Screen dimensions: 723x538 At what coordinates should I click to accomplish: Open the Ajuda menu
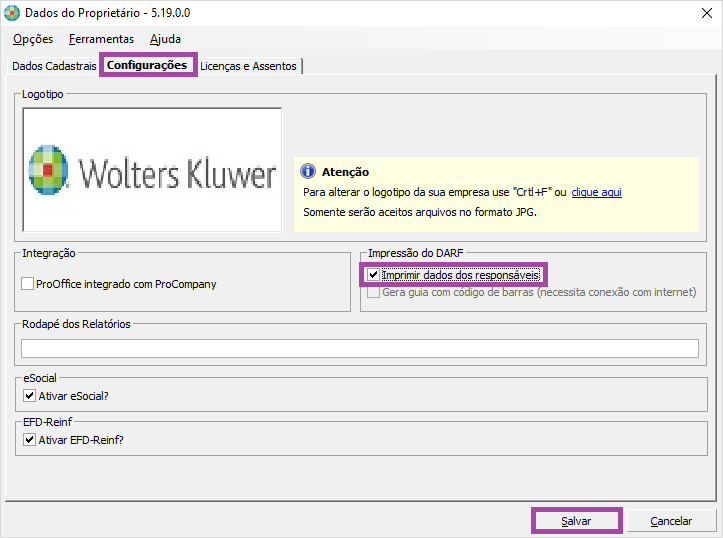pos(165,39)
